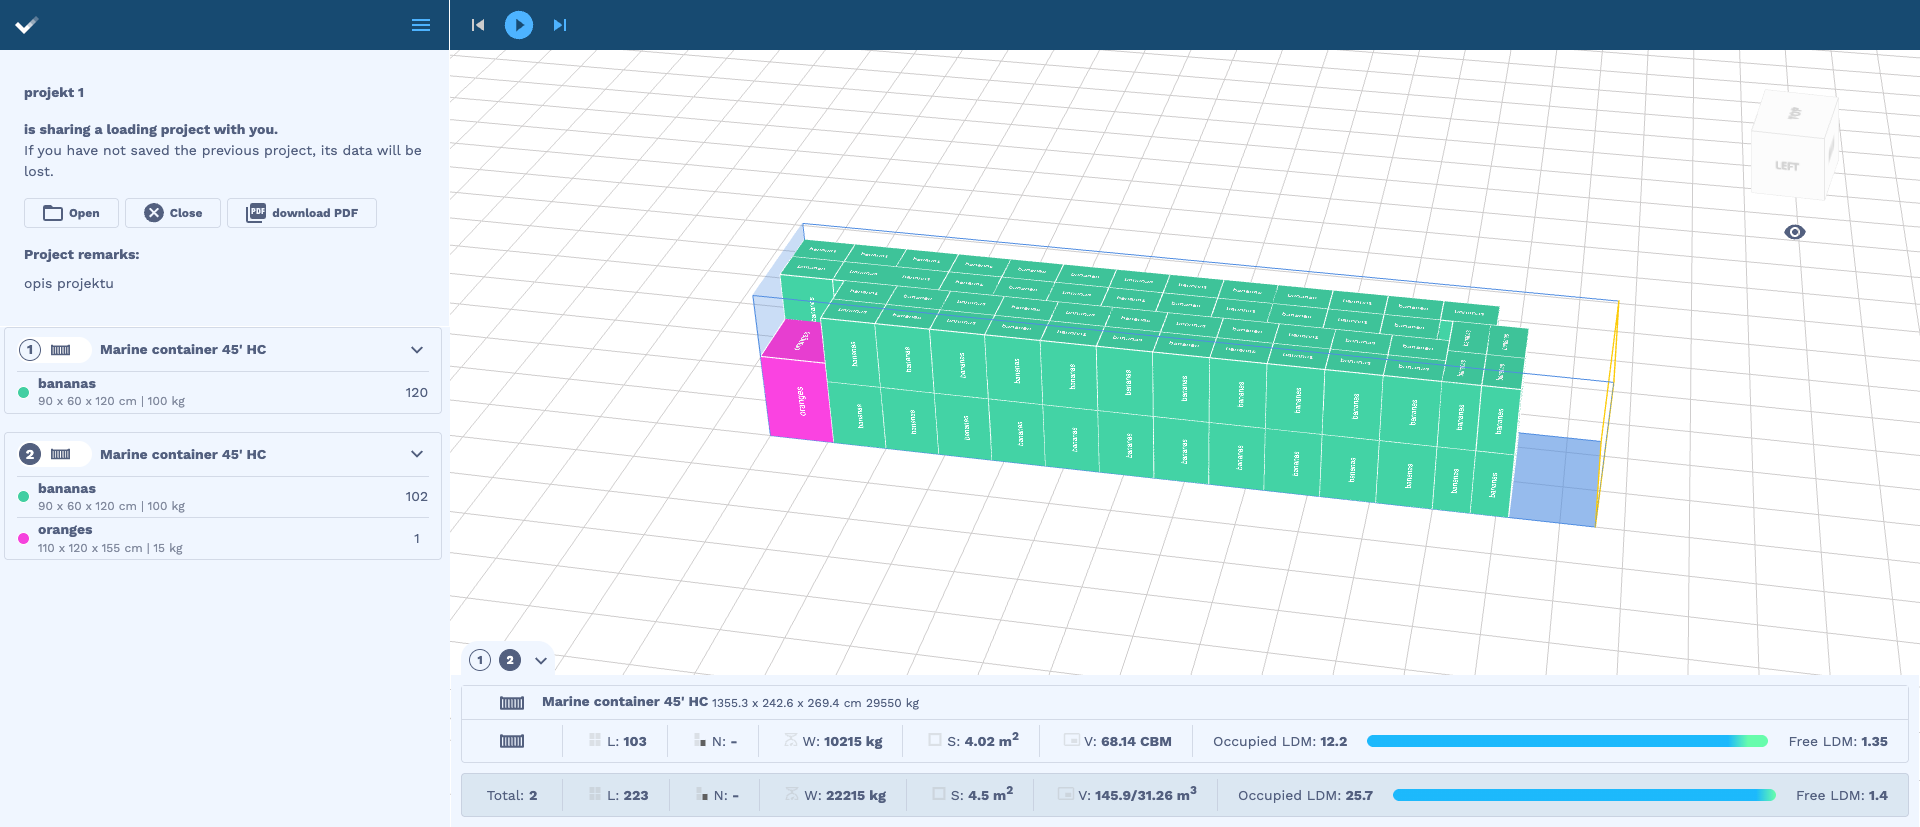Click weight icon showing 10215 kg

(x=791, y=740)
